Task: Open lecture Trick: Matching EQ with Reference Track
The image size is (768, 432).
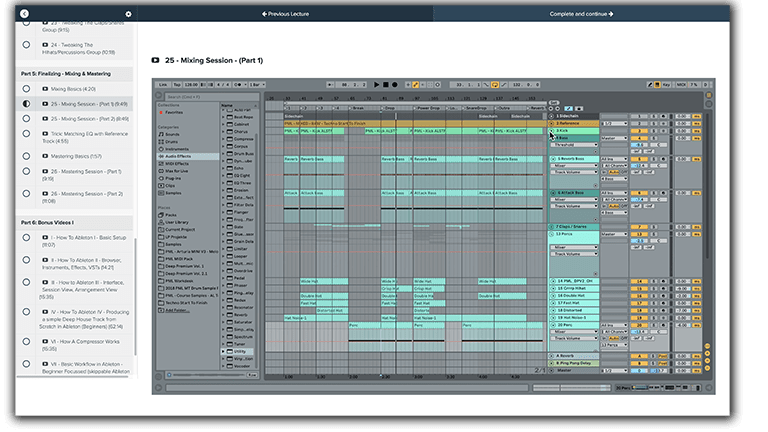Action: pos(85,137)
